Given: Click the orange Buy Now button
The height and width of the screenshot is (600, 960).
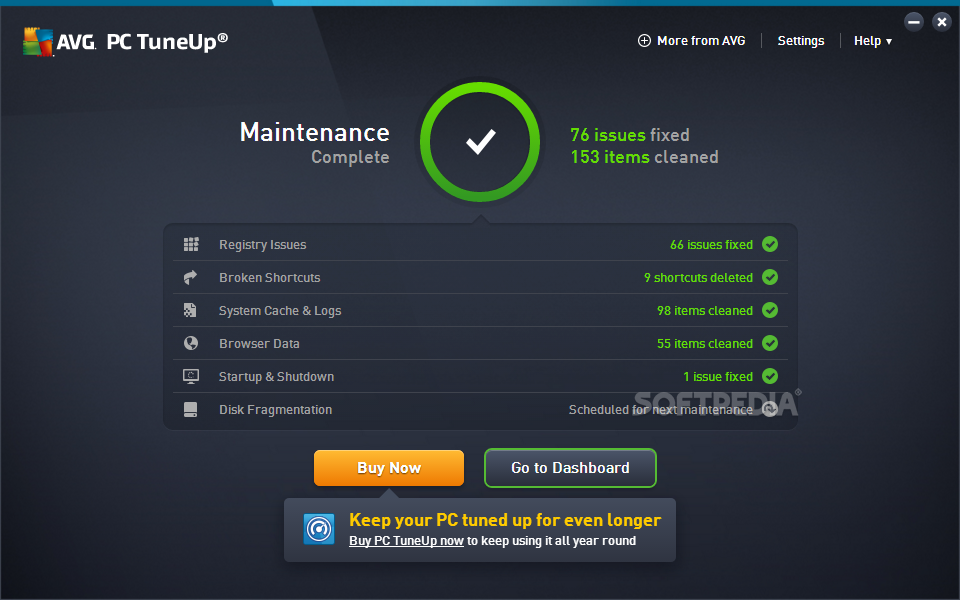Looking at the screenshot, I should point(389,468).
